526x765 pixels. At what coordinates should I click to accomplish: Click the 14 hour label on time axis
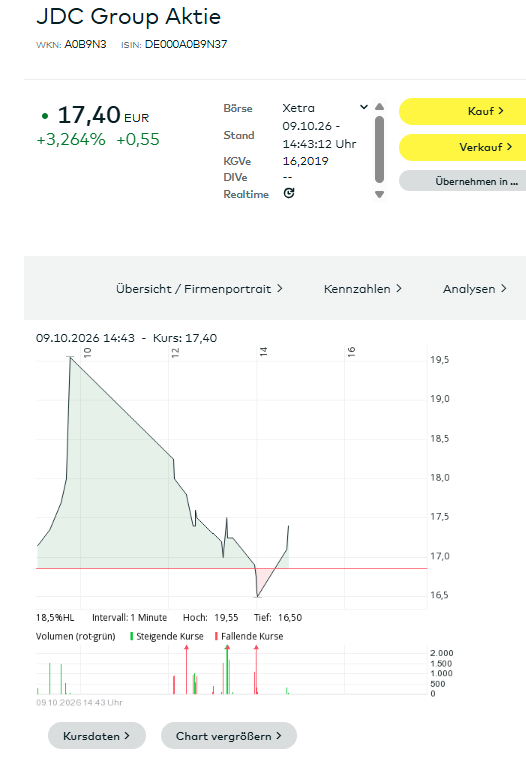point(263,352)
